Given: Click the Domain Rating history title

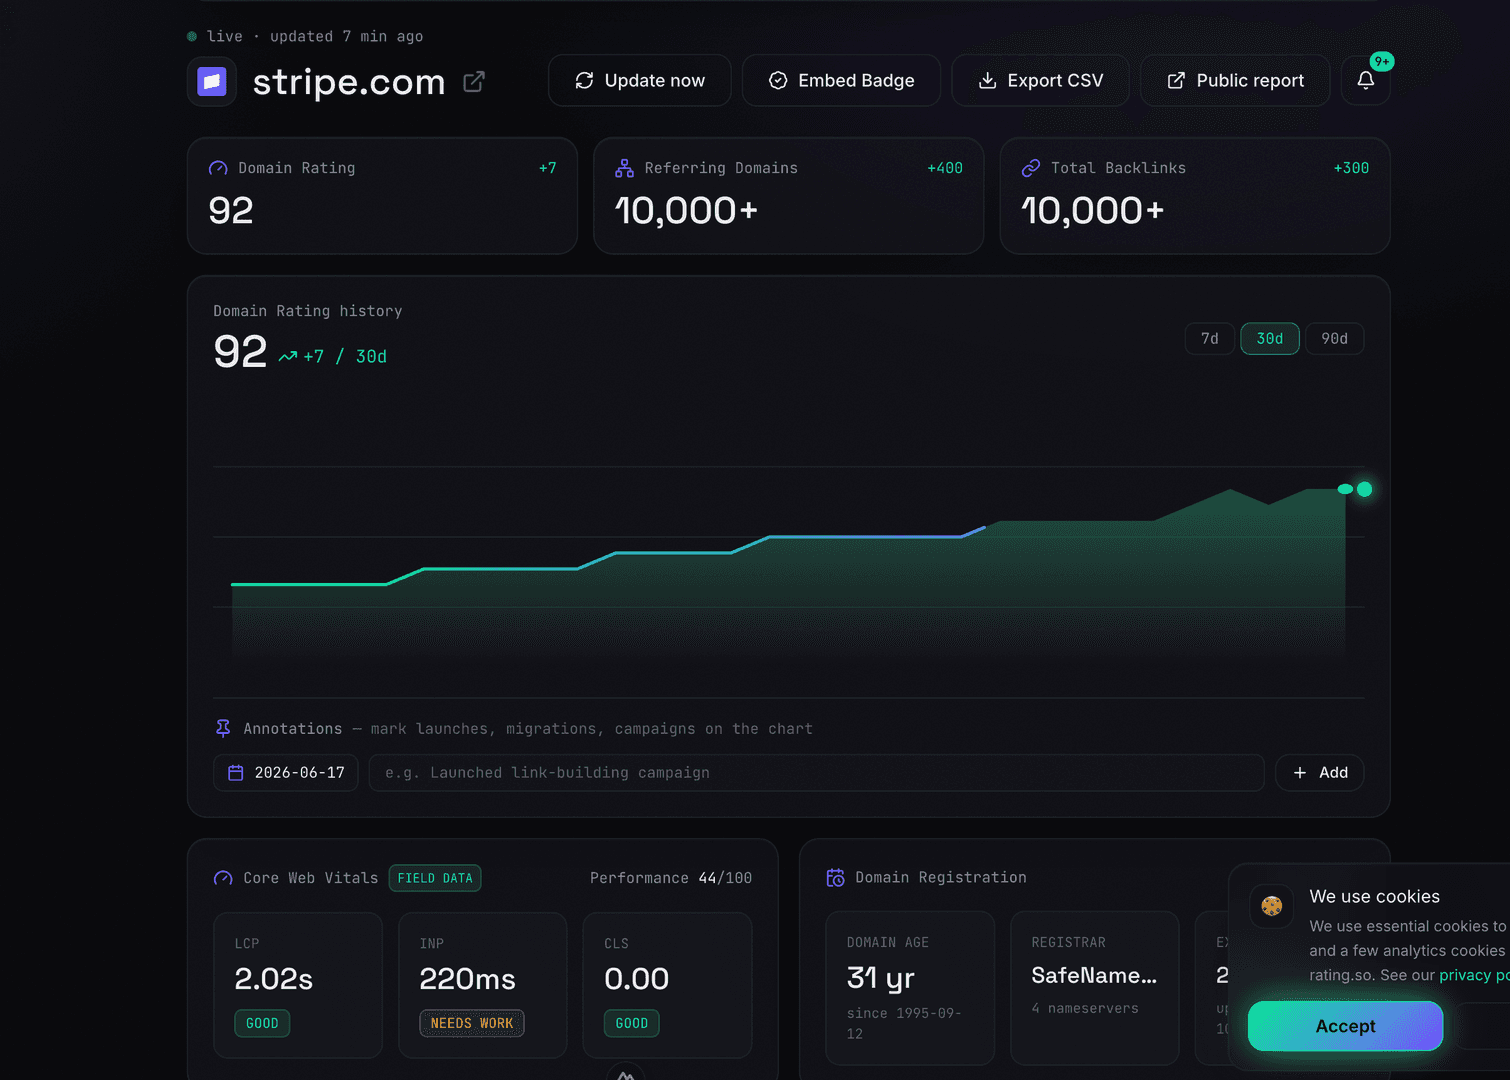Looking at the screenshot, I should point(308,311).
